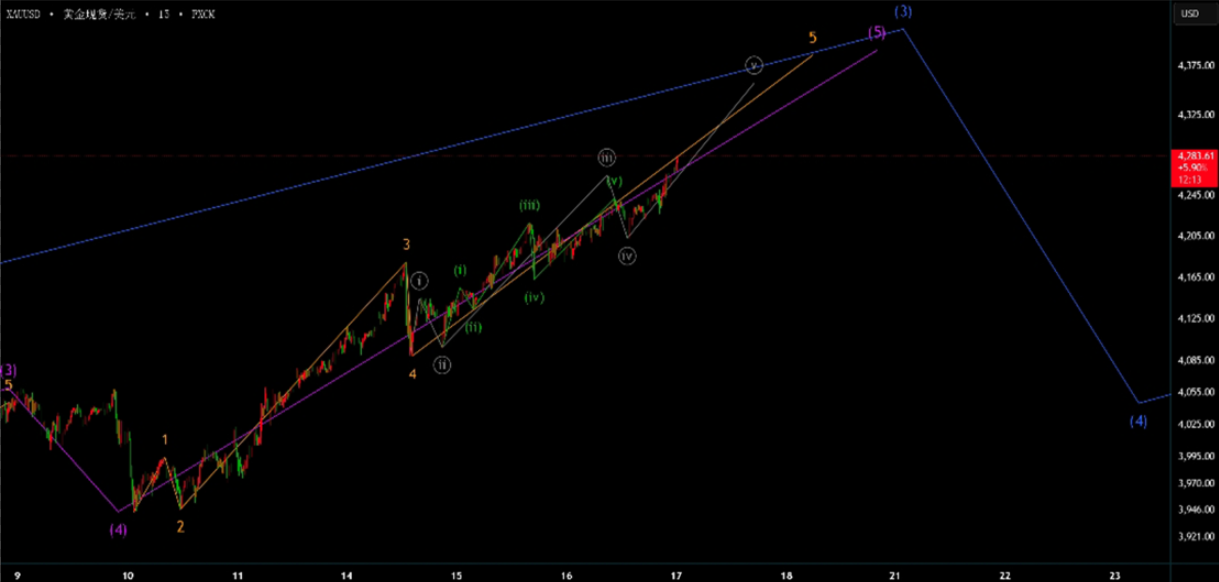1219x582 pixels.
Task: Select the magenta (4) wave label at bottom
Action: (118, 528)
